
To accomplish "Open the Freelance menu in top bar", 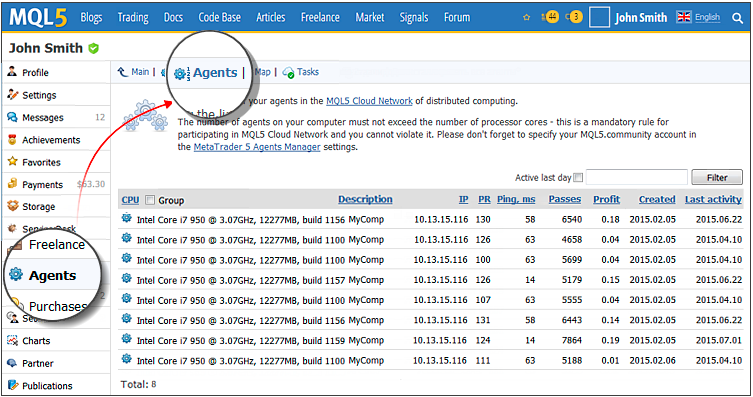I will coord(320,17).
